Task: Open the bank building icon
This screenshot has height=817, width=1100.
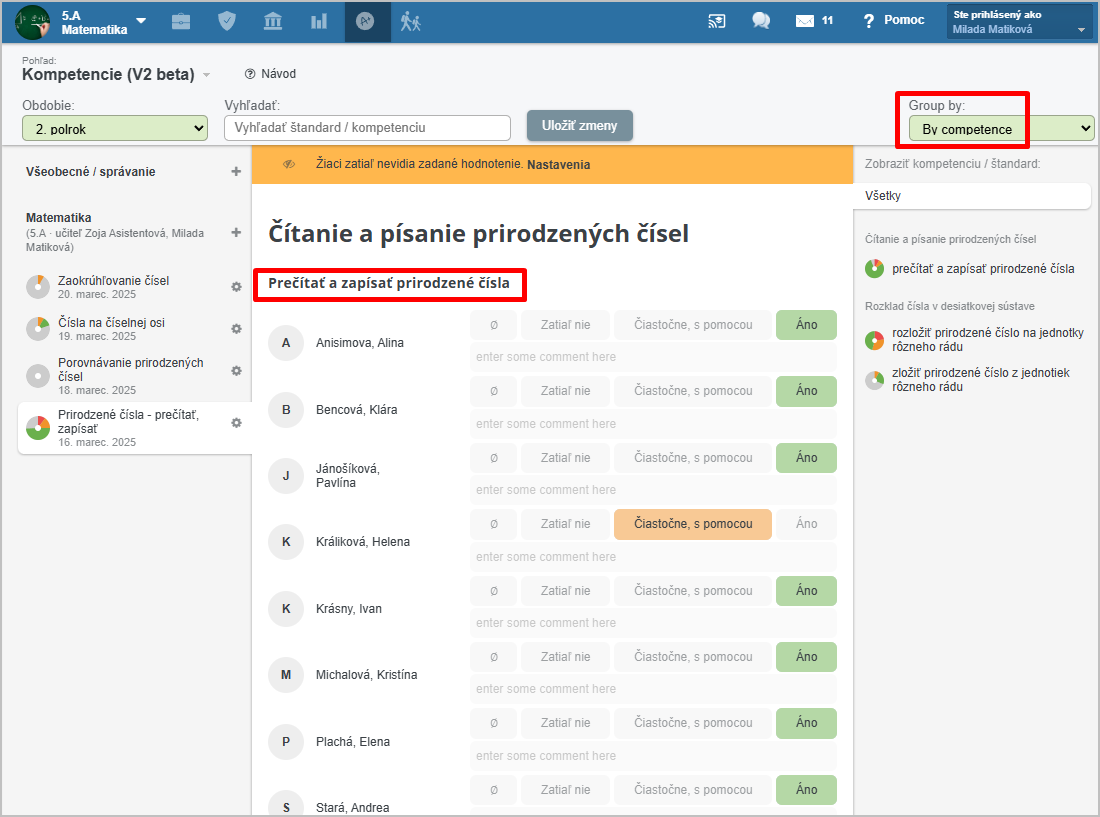Action: click(273, 21)
